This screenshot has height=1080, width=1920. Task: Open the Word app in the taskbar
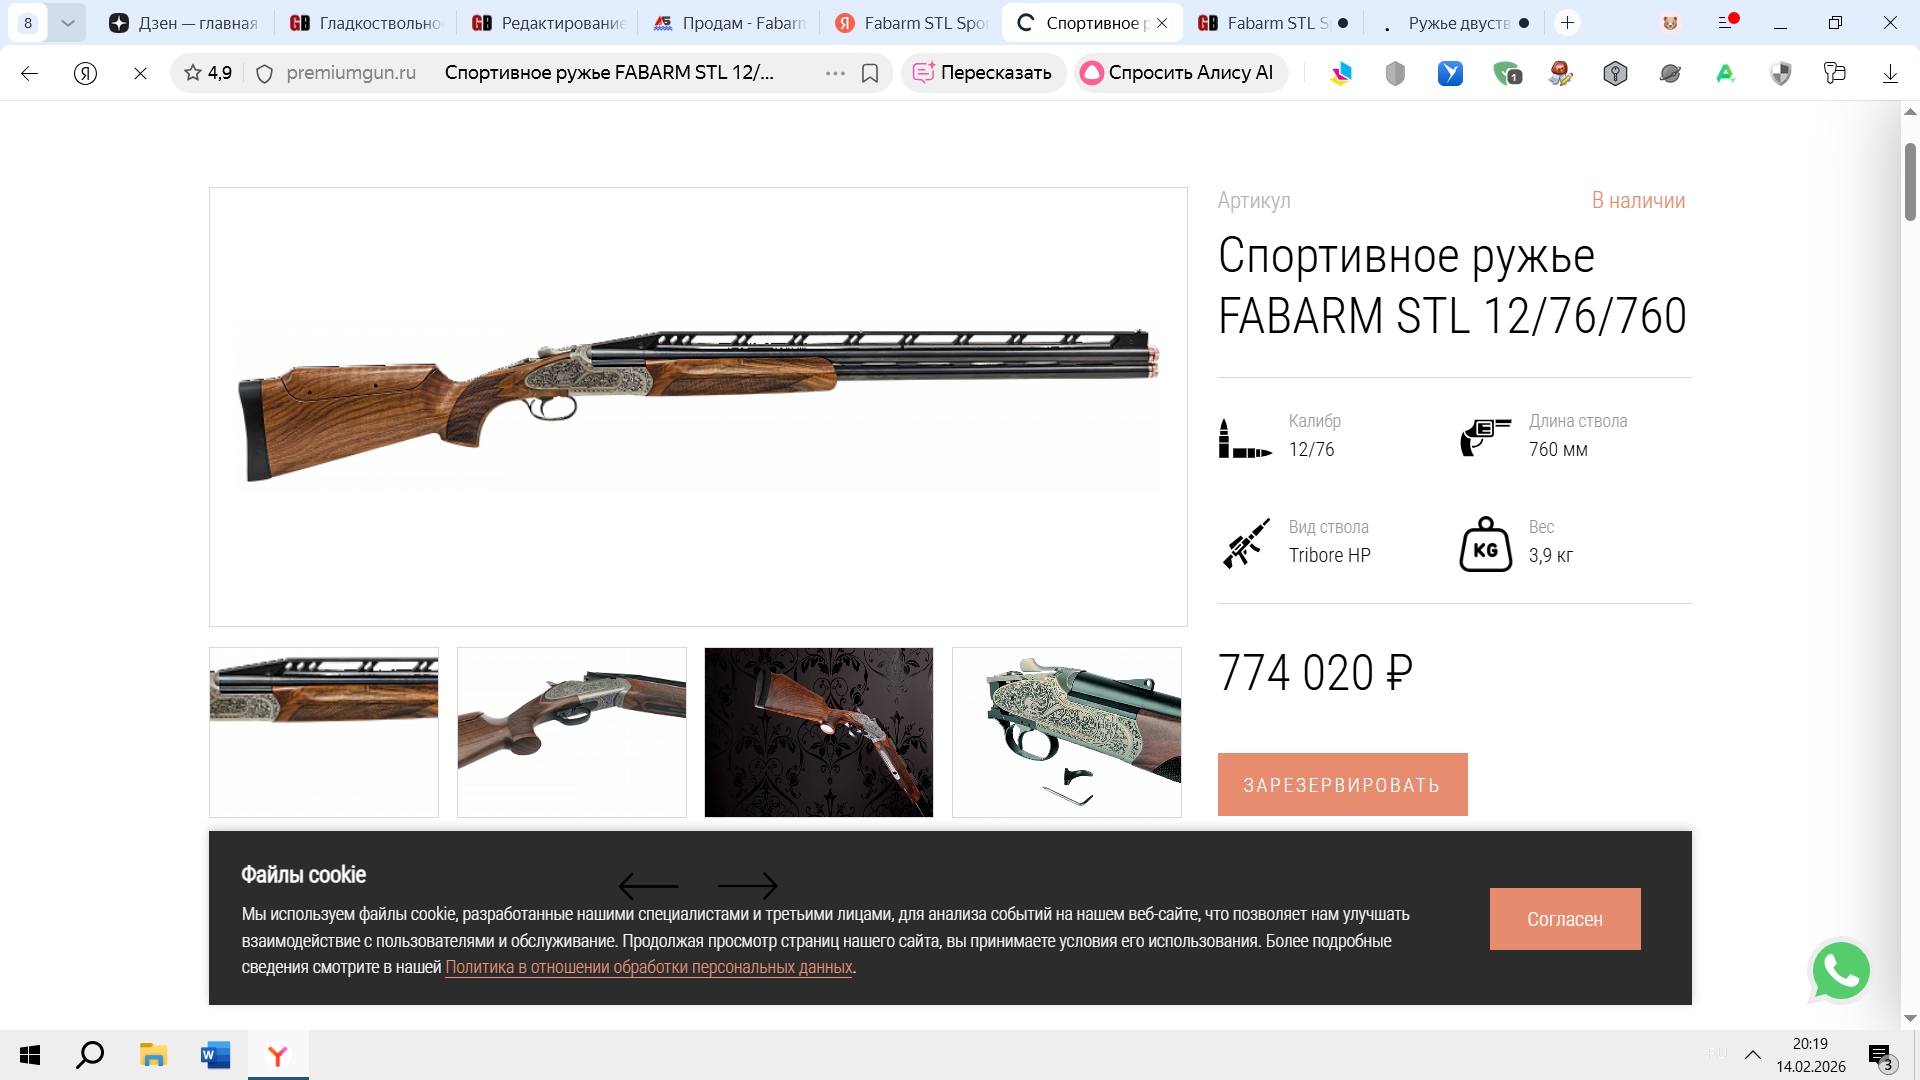(x=215, y=1055)
